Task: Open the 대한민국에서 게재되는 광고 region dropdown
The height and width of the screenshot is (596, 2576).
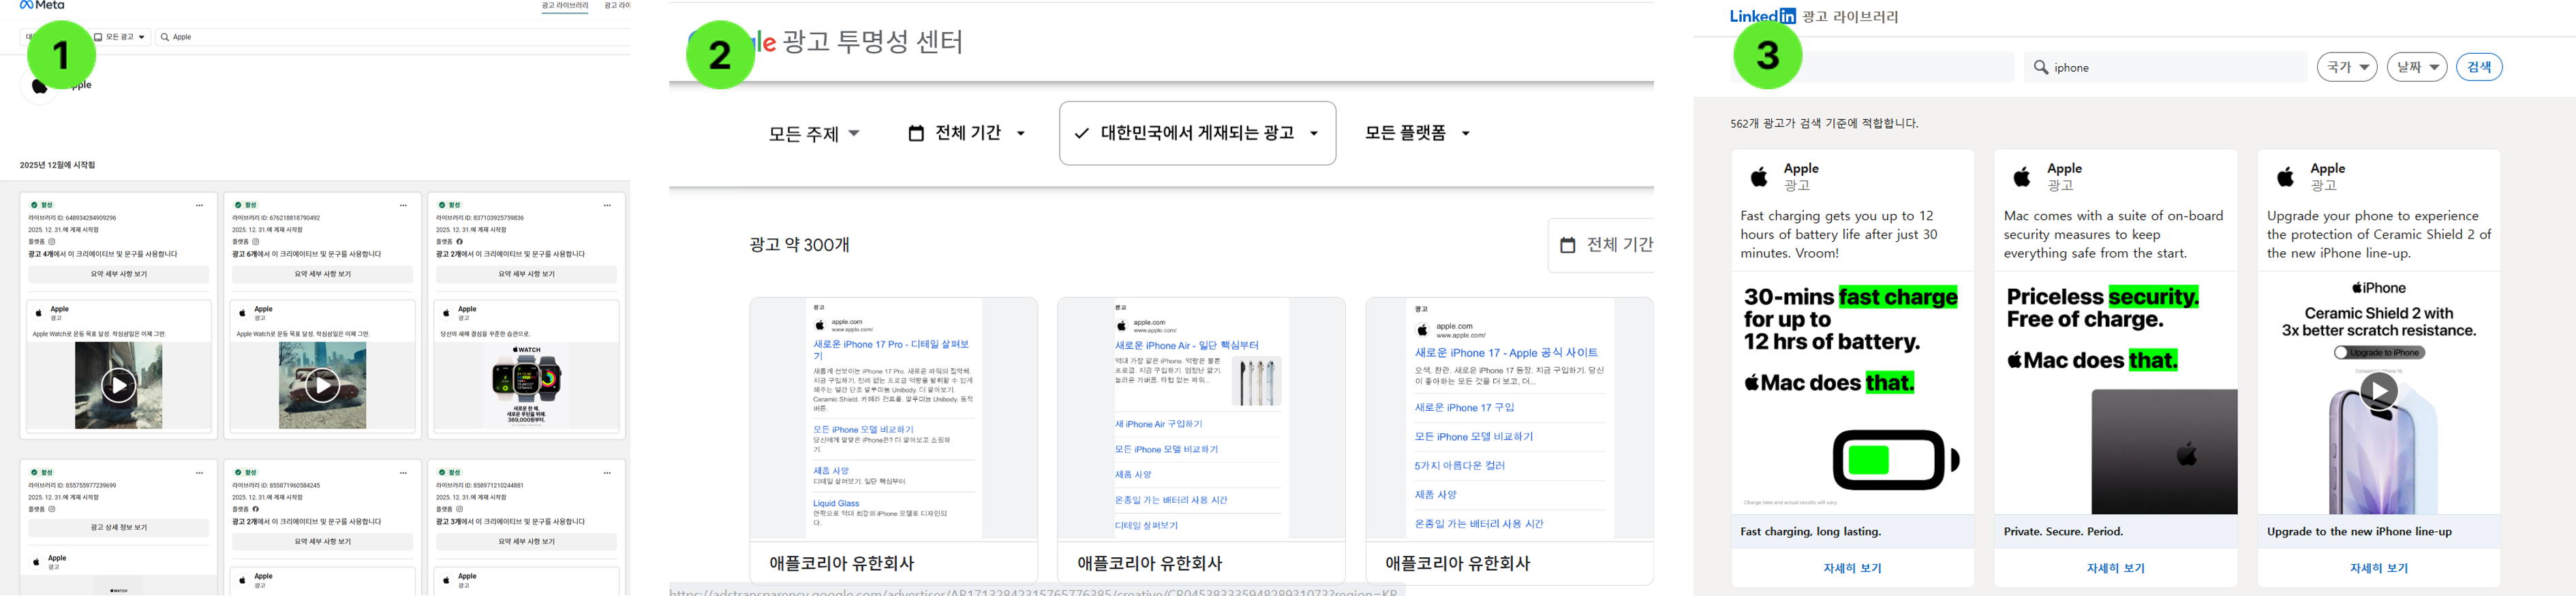Action: 1197,133
